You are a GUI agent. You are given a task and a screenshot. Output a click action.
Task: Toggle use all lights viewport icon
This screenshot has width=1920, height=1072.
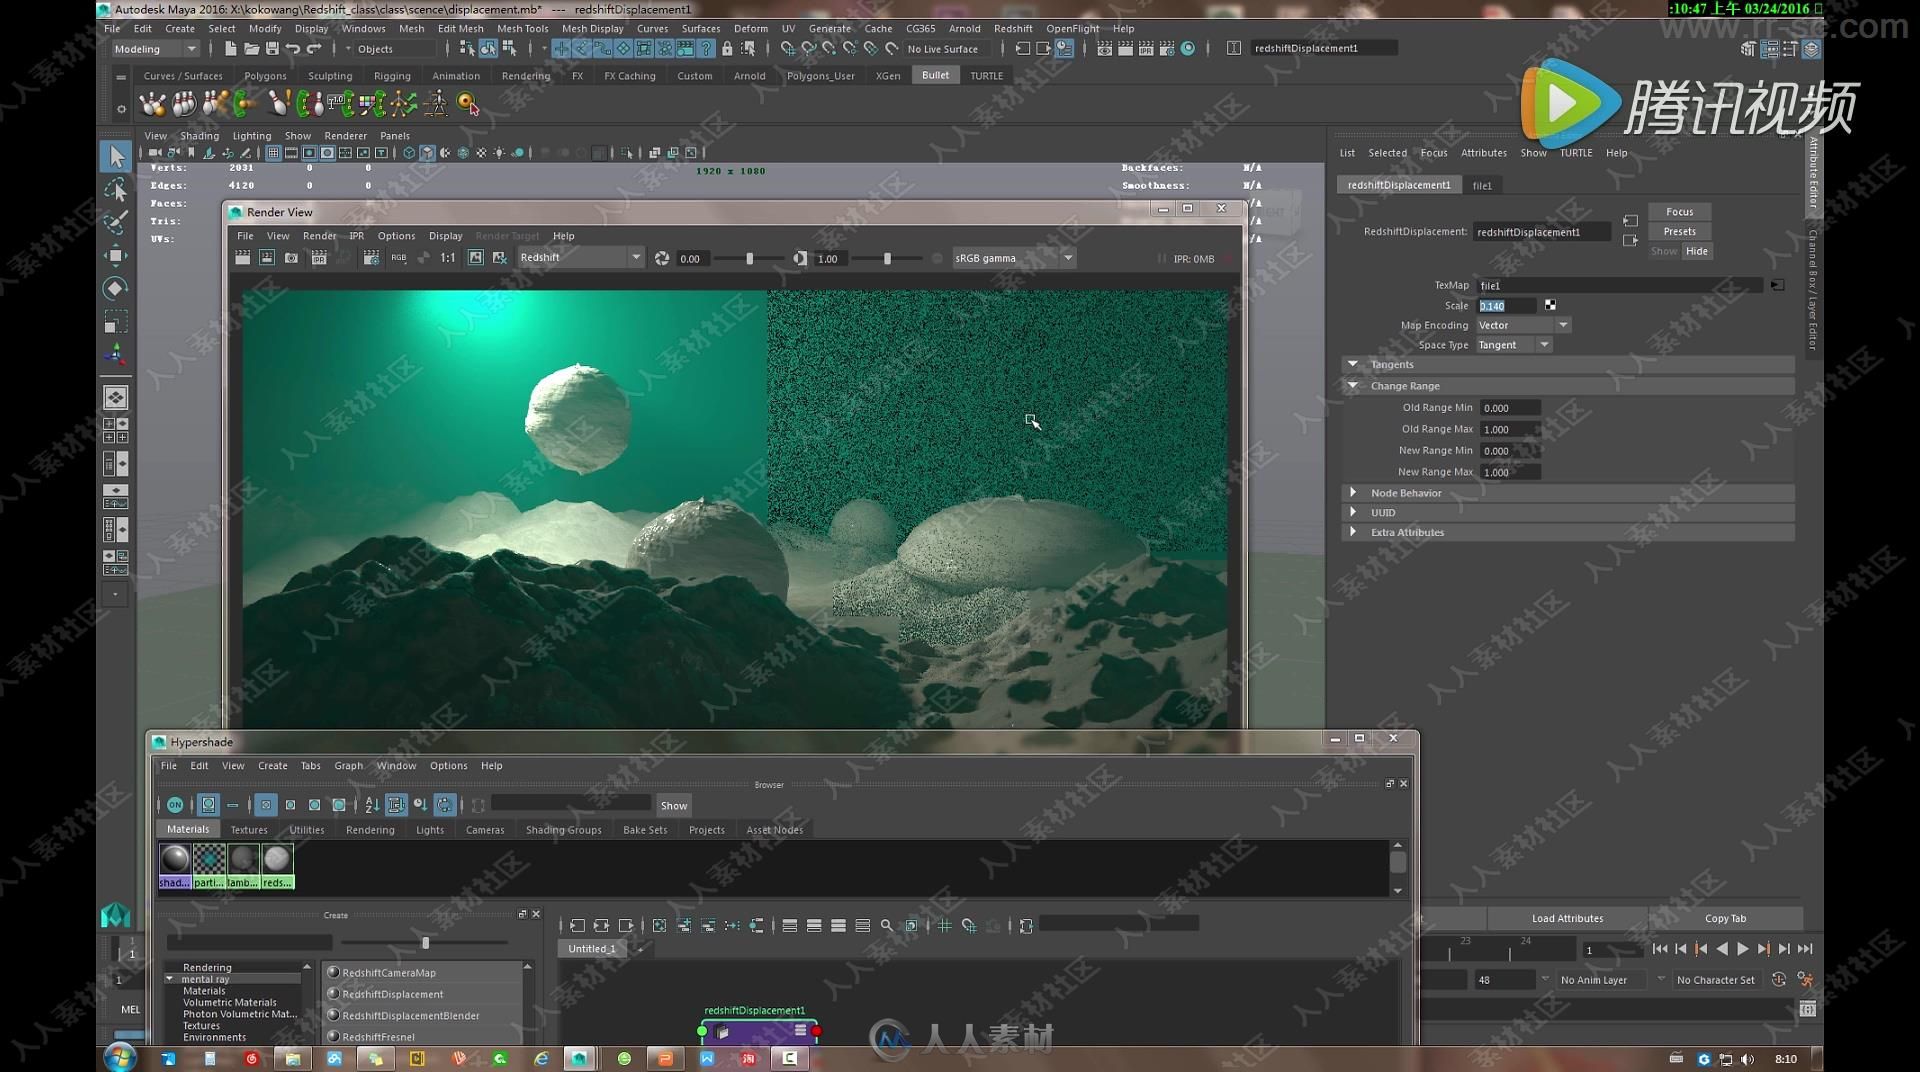[499, 153]
